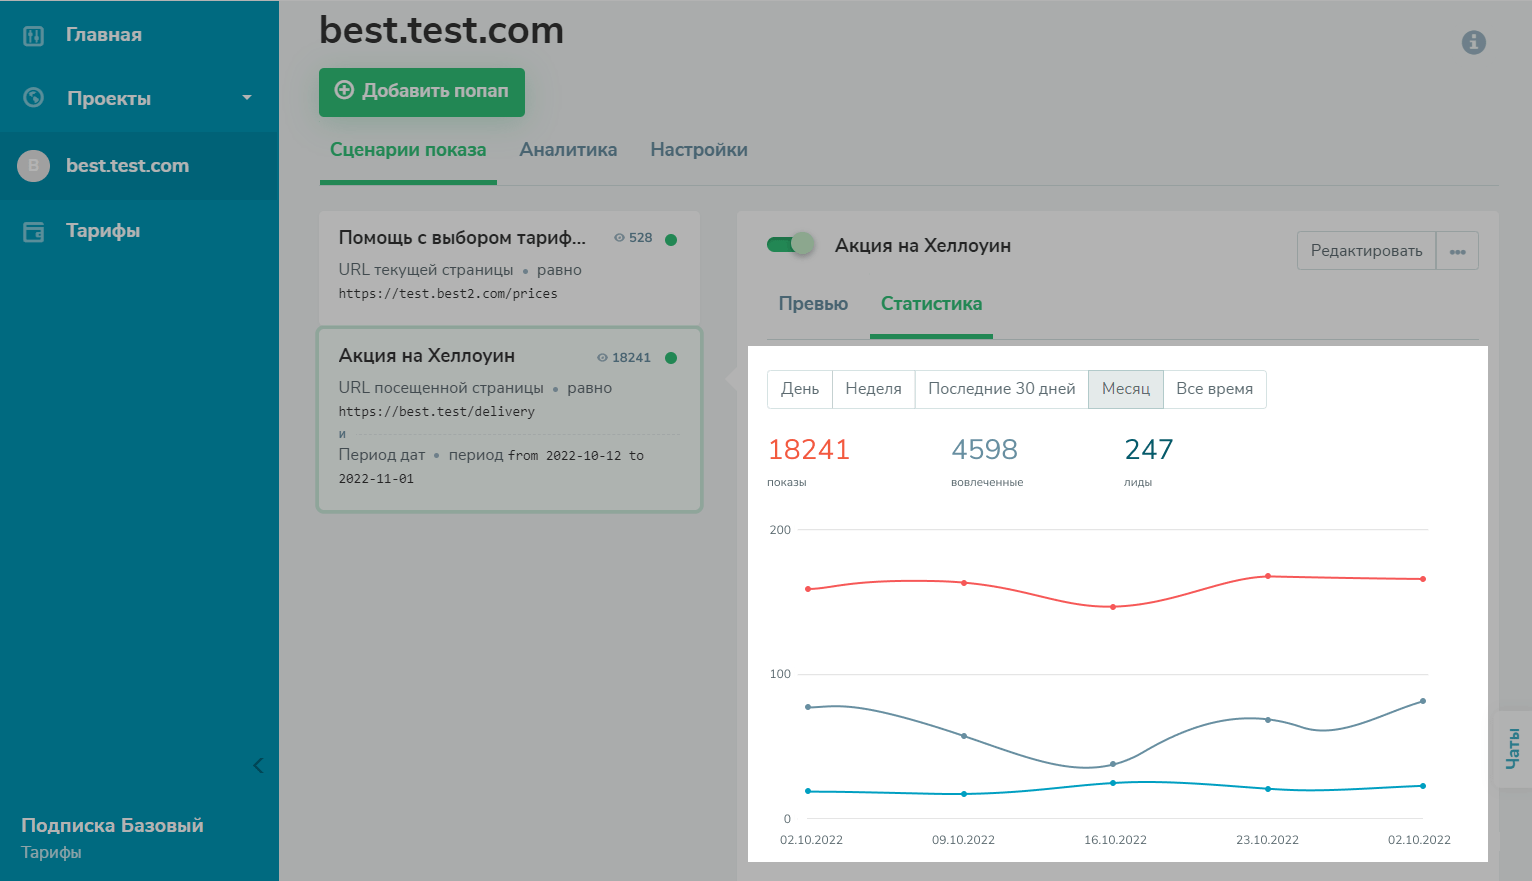Click the best.test.com avatar circle icon
Screen dimensions: 1532x881
click(x=33, y=166)
